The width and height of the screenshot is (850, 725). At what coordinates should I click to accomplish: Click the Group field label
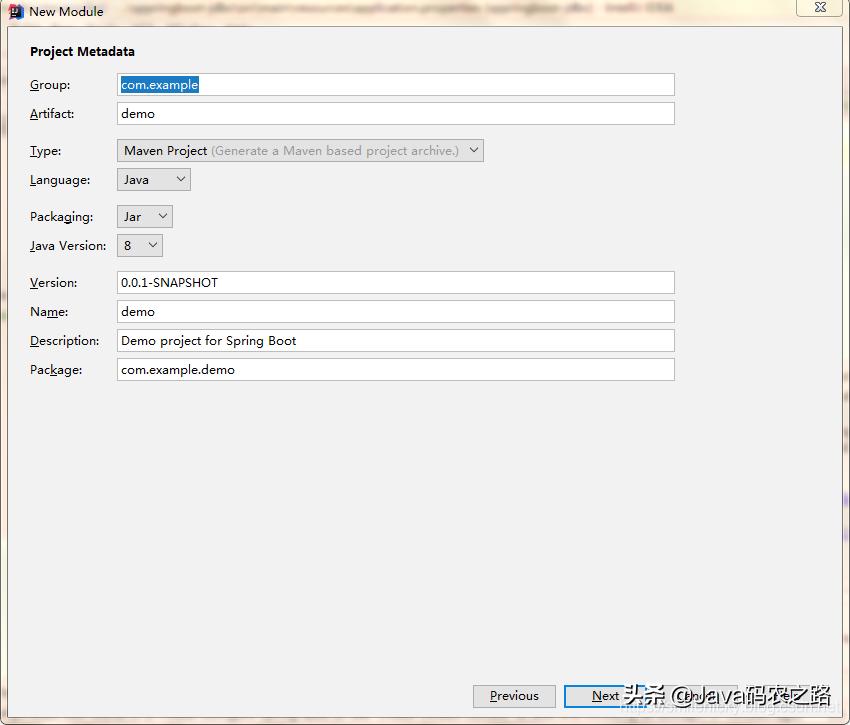[x=49, y=85]
